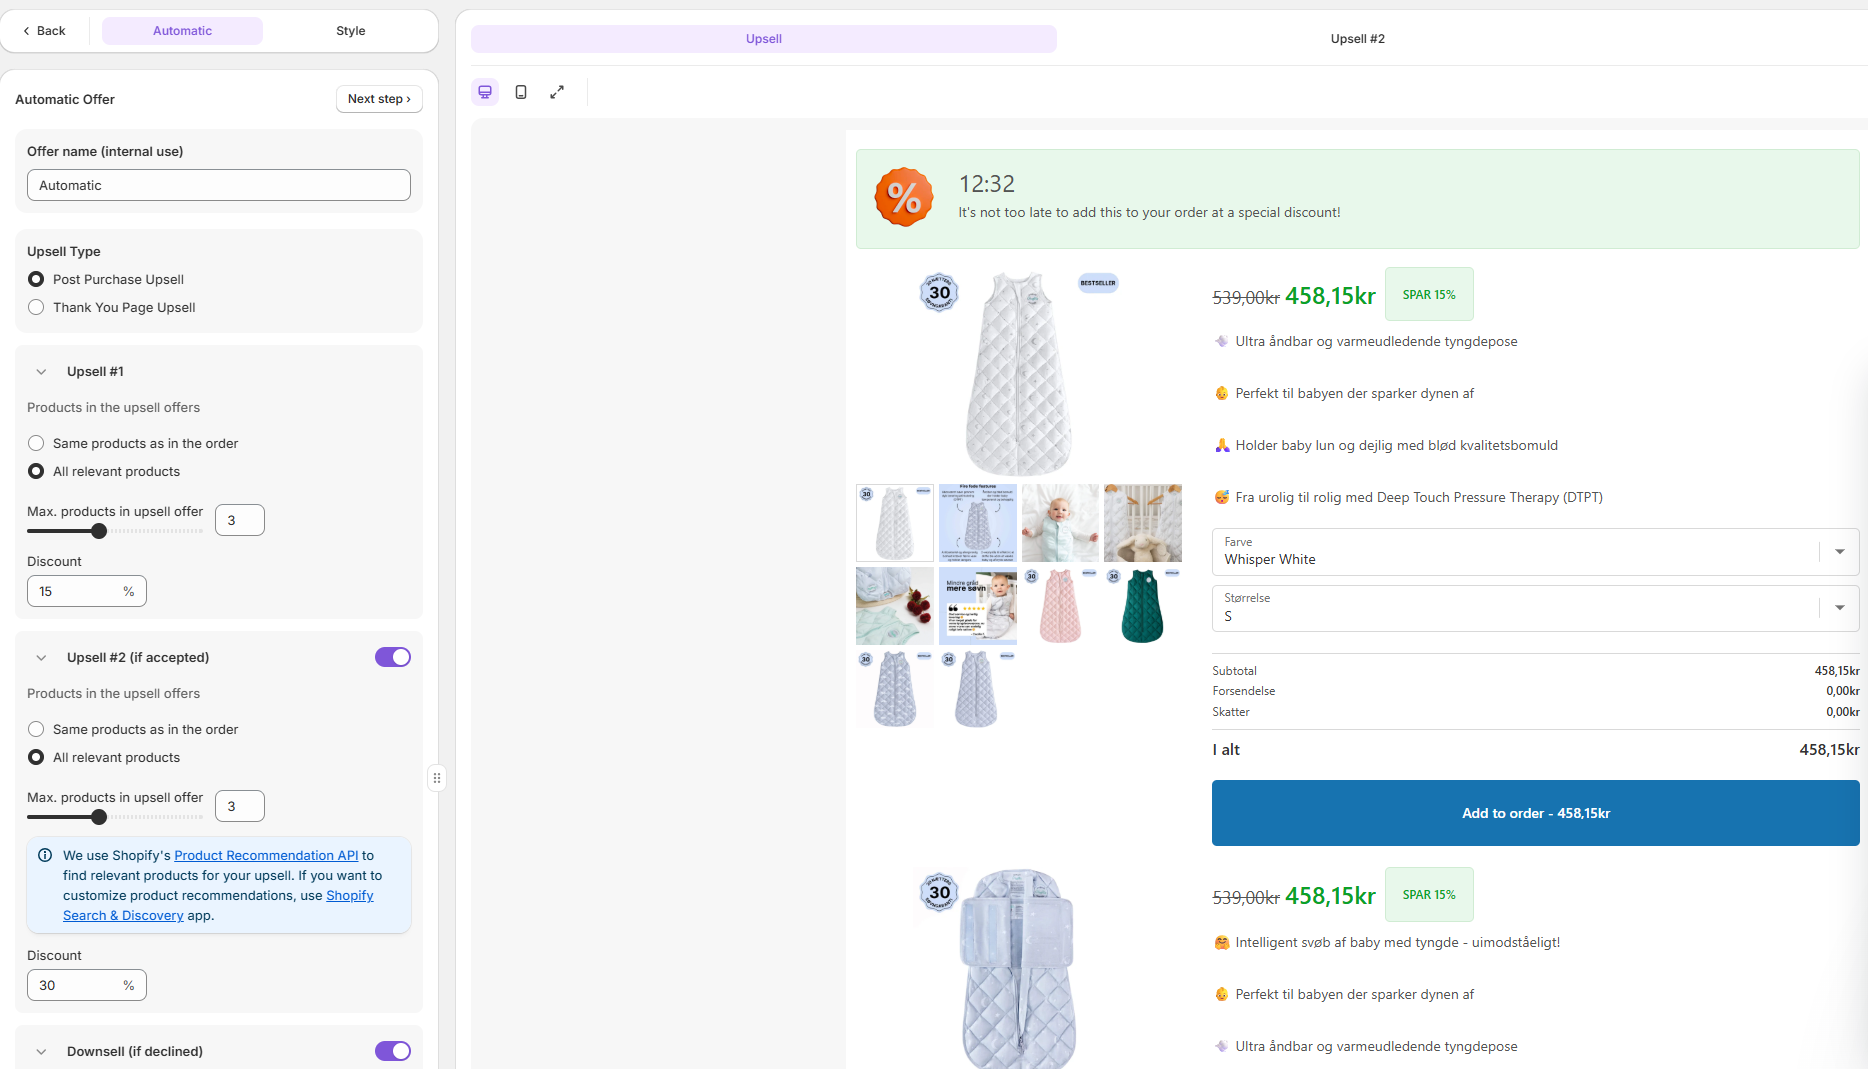Select the baby photo thumbnail
1868x1069 pixels.
click(1060, 523)
